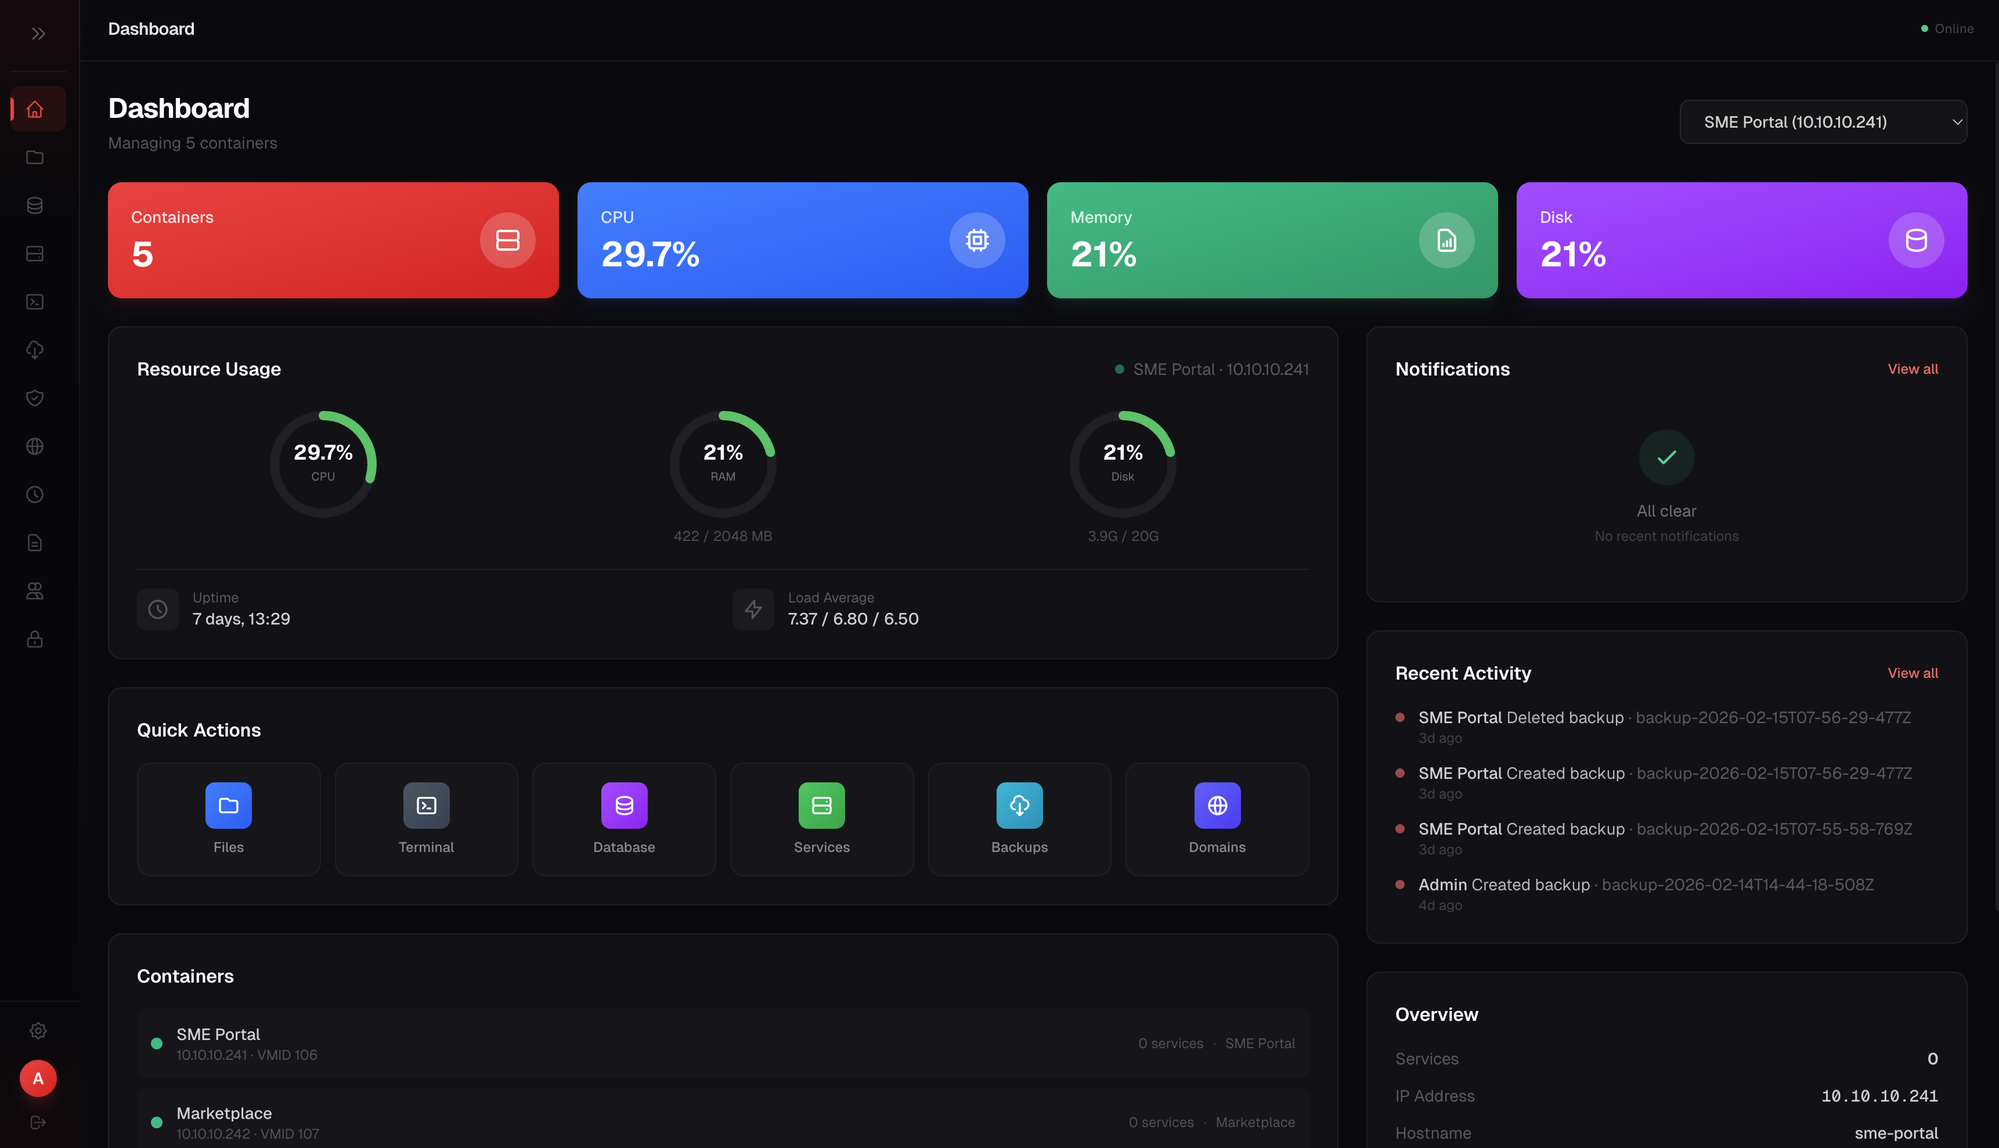Open the Backups quick action
This screenshot has height=1148, width=1999.
(1019, 819)
